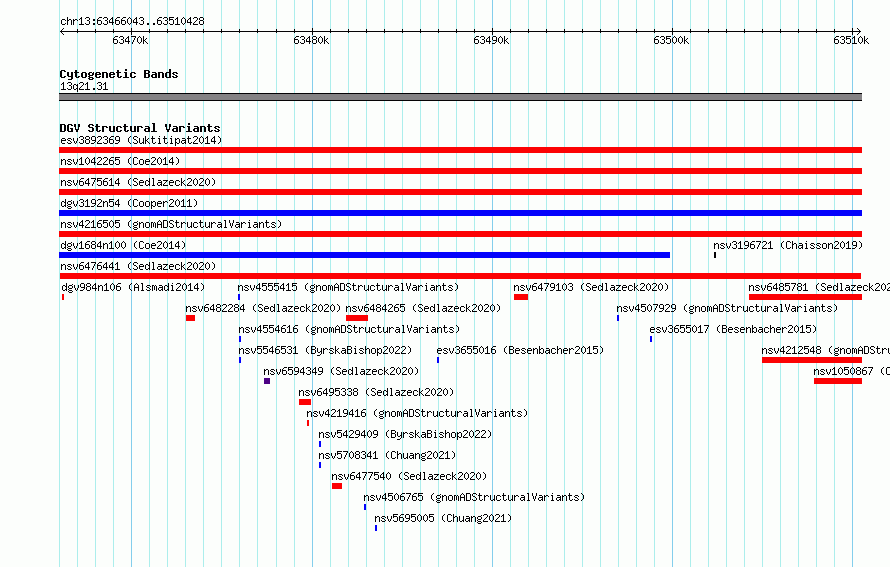Viewport: 890px width, 567px height.
Task: Select the red block under nsv6482284
Action: click(x=190, y=318)
